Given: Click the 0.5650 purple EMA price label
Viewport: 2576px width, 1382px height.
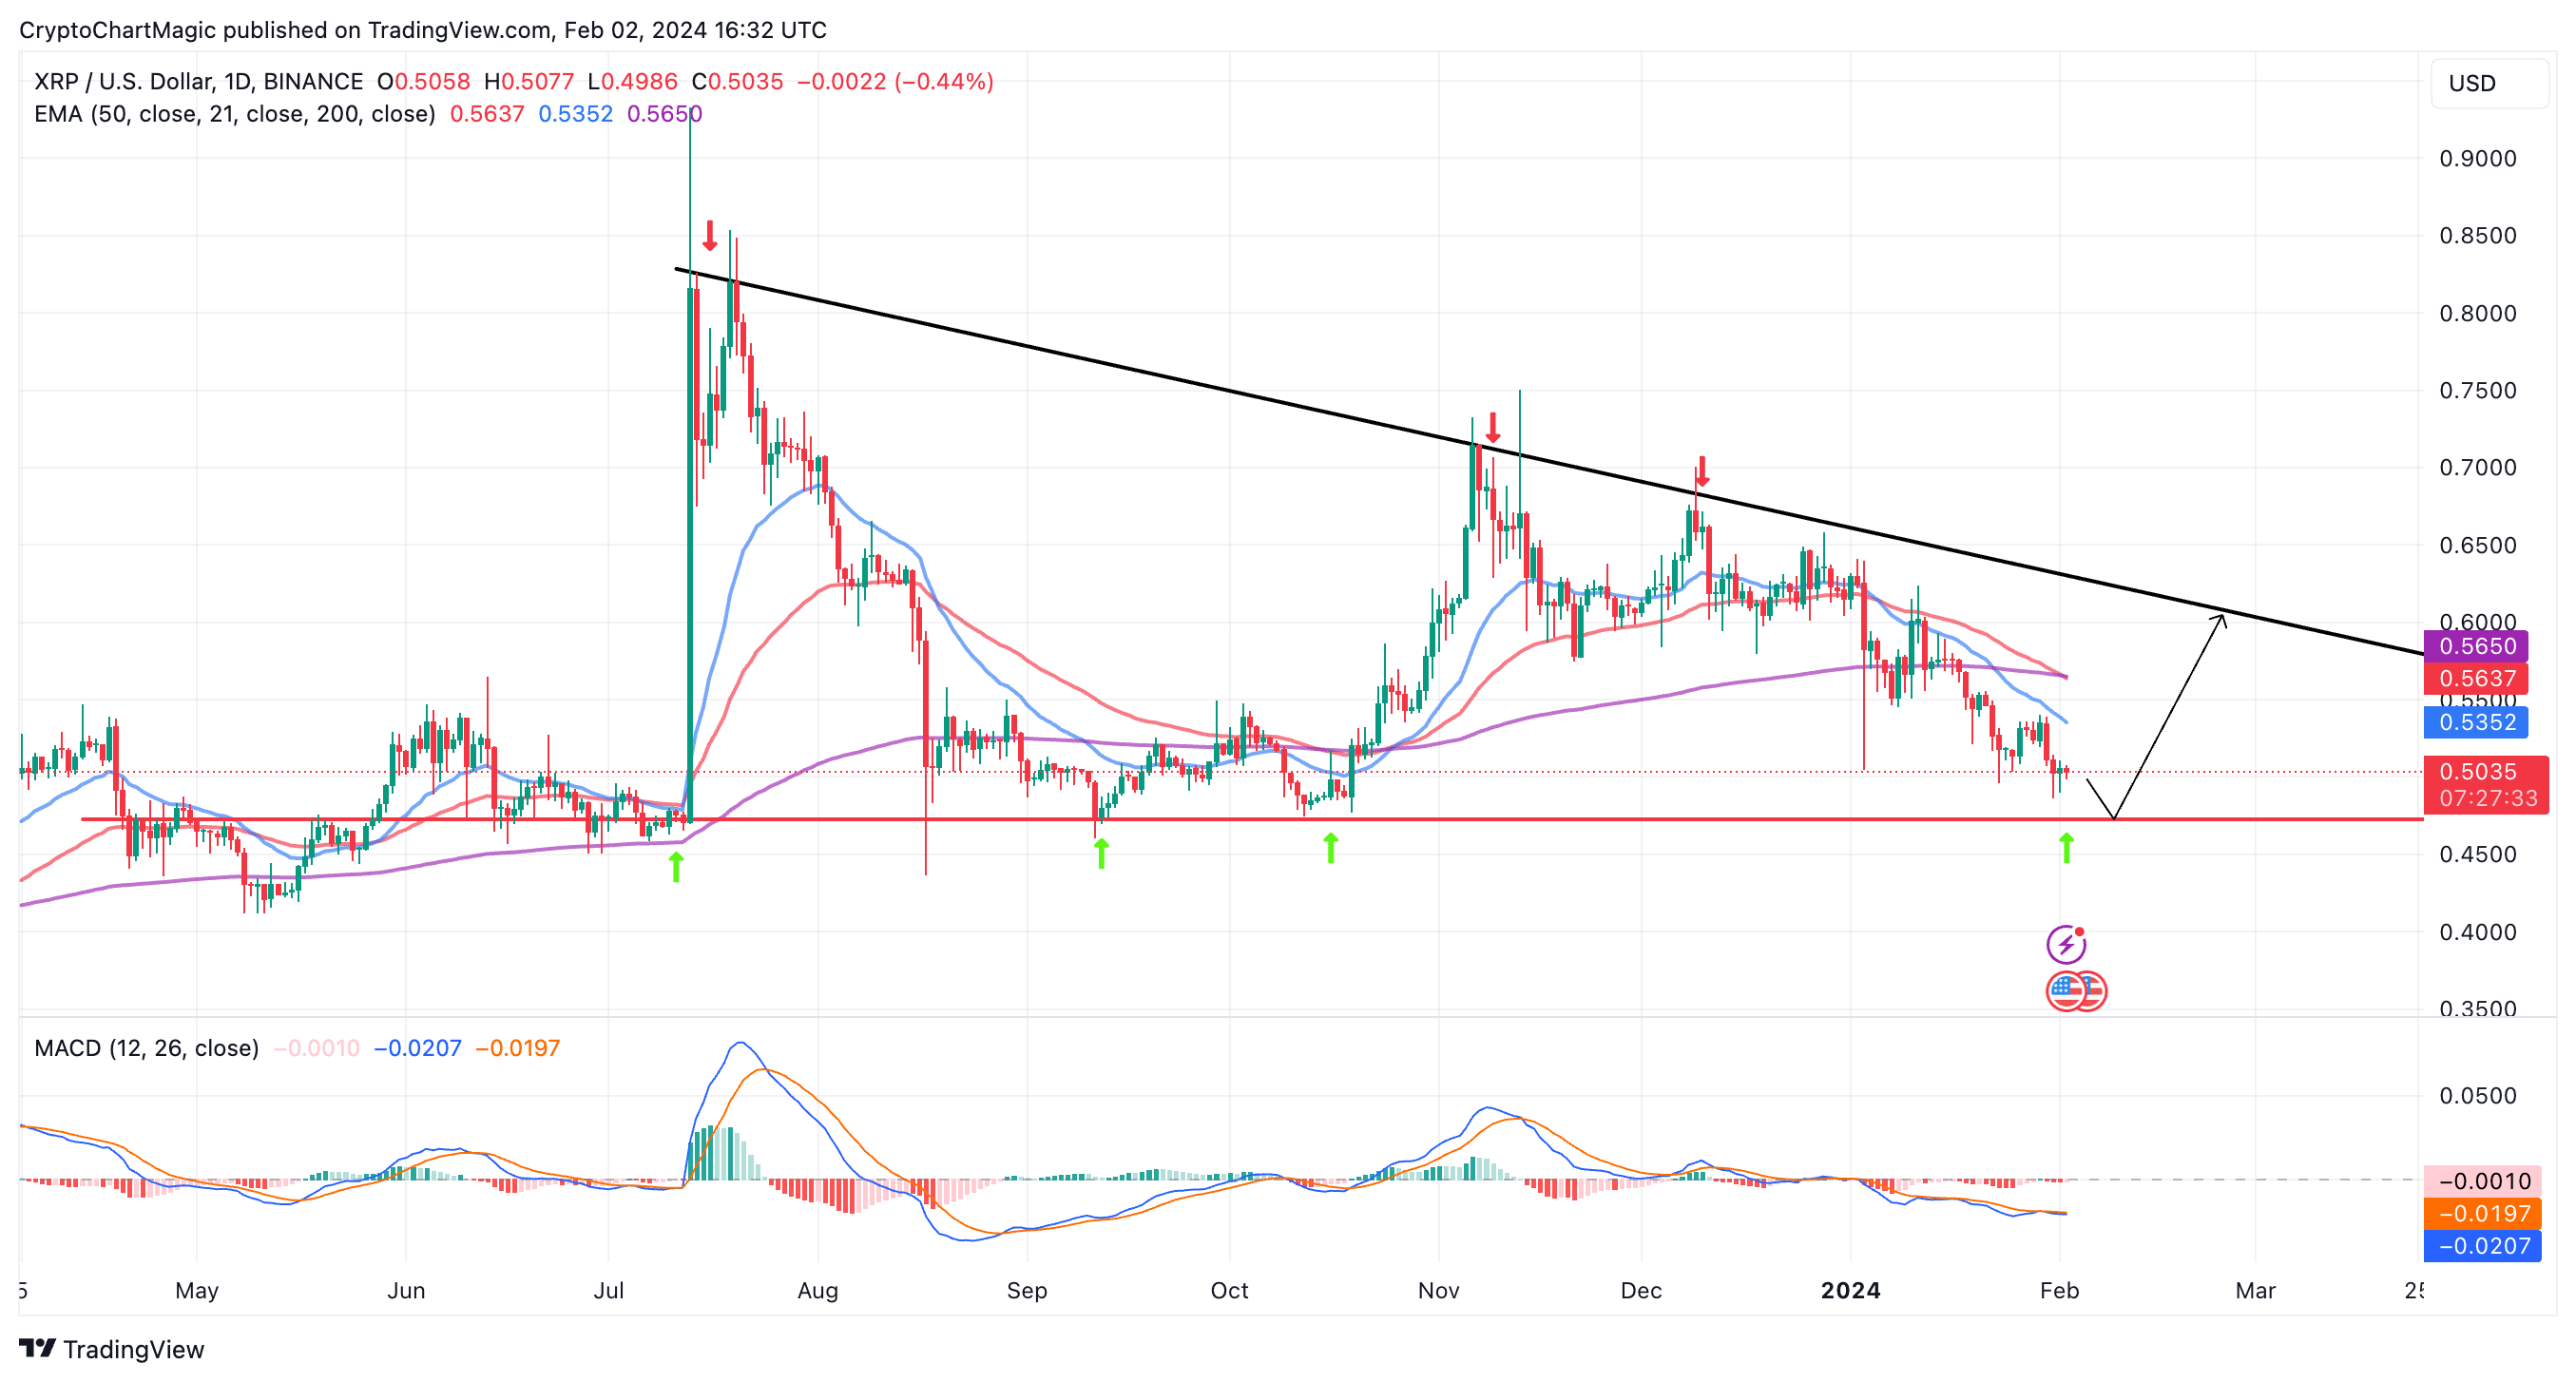Looking at the screenshot, I should (2476, 646).
